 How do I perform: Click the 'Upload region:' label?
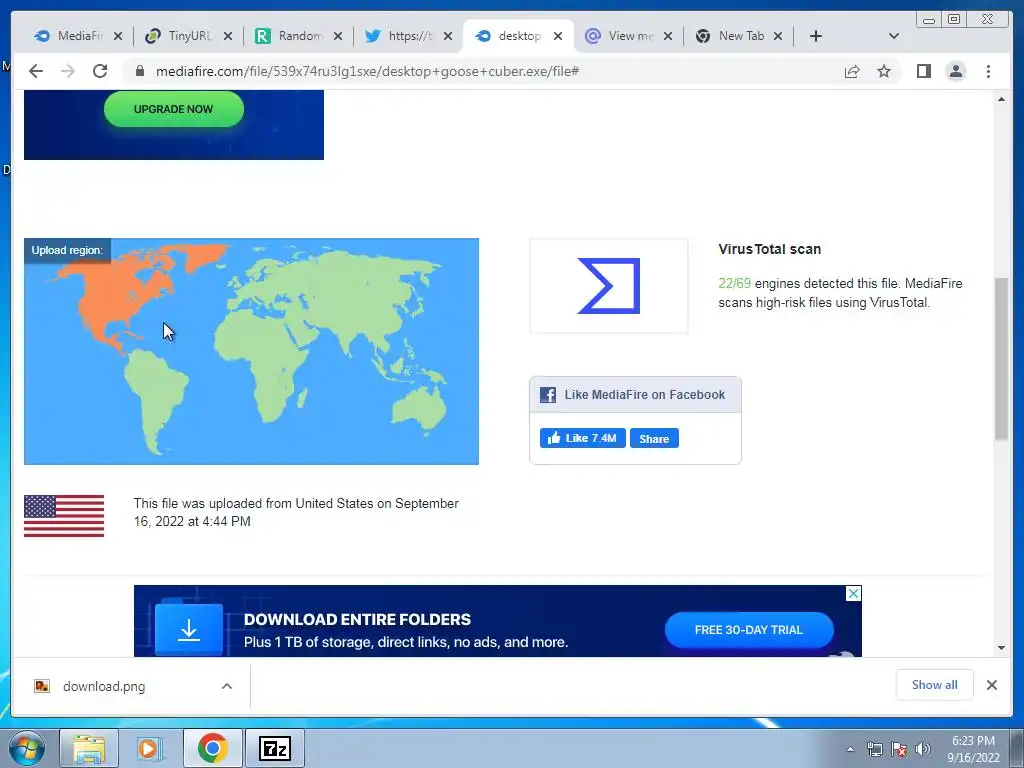(67, 250)
